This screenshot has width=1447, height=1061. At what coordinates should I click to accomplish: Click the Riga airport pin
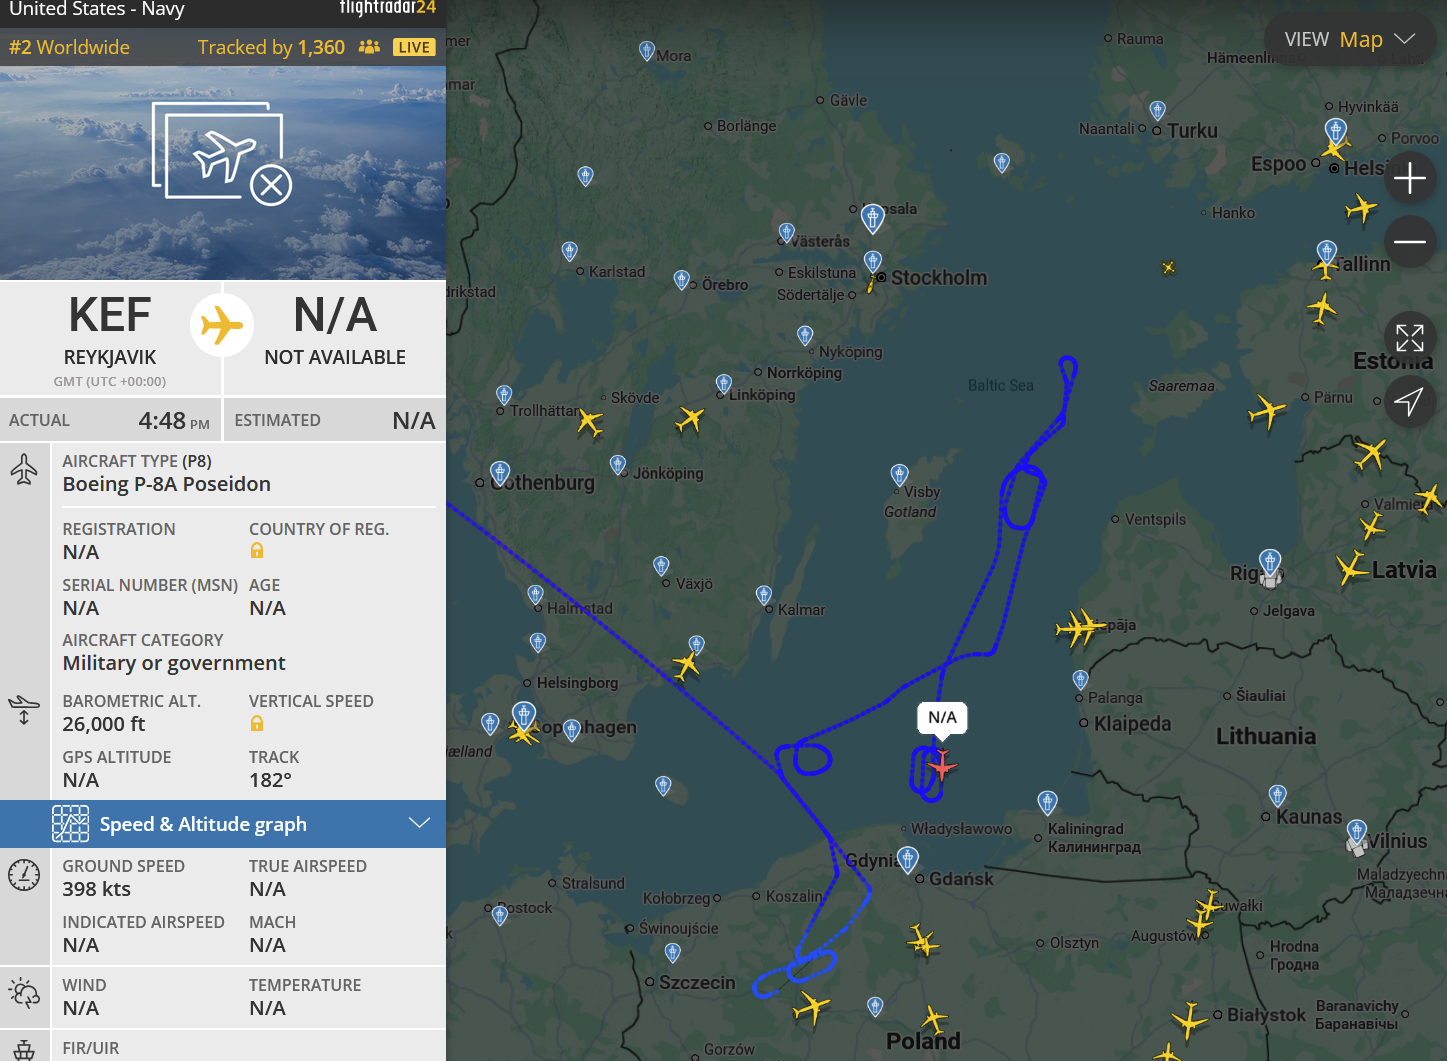[x=1270, y=561]
